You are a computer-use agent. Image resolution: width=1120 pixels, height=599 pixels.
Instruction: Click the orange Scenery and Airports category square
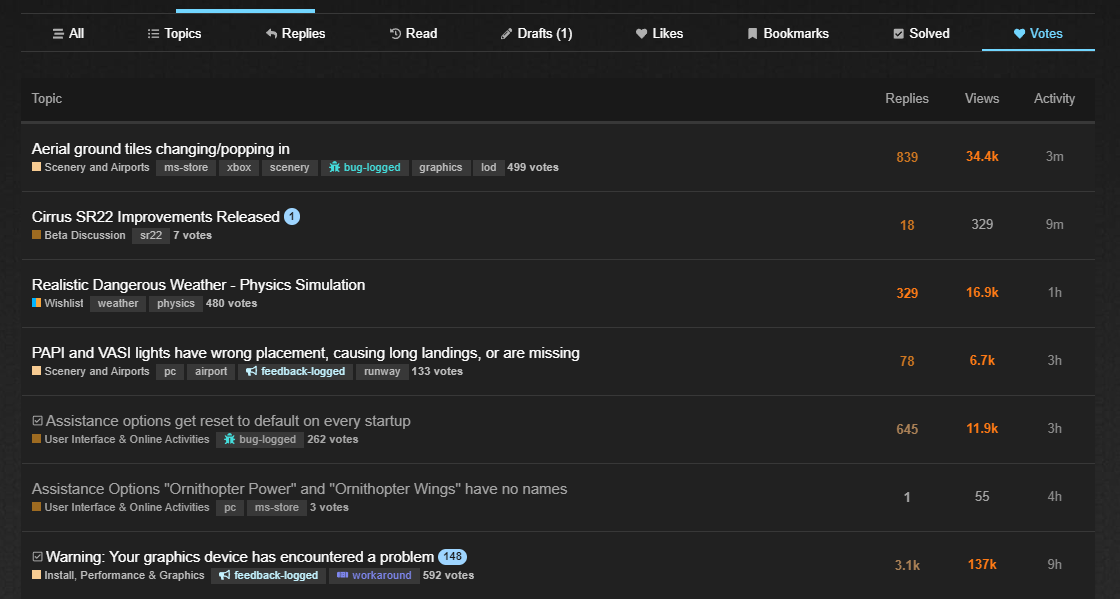point(37,167)
